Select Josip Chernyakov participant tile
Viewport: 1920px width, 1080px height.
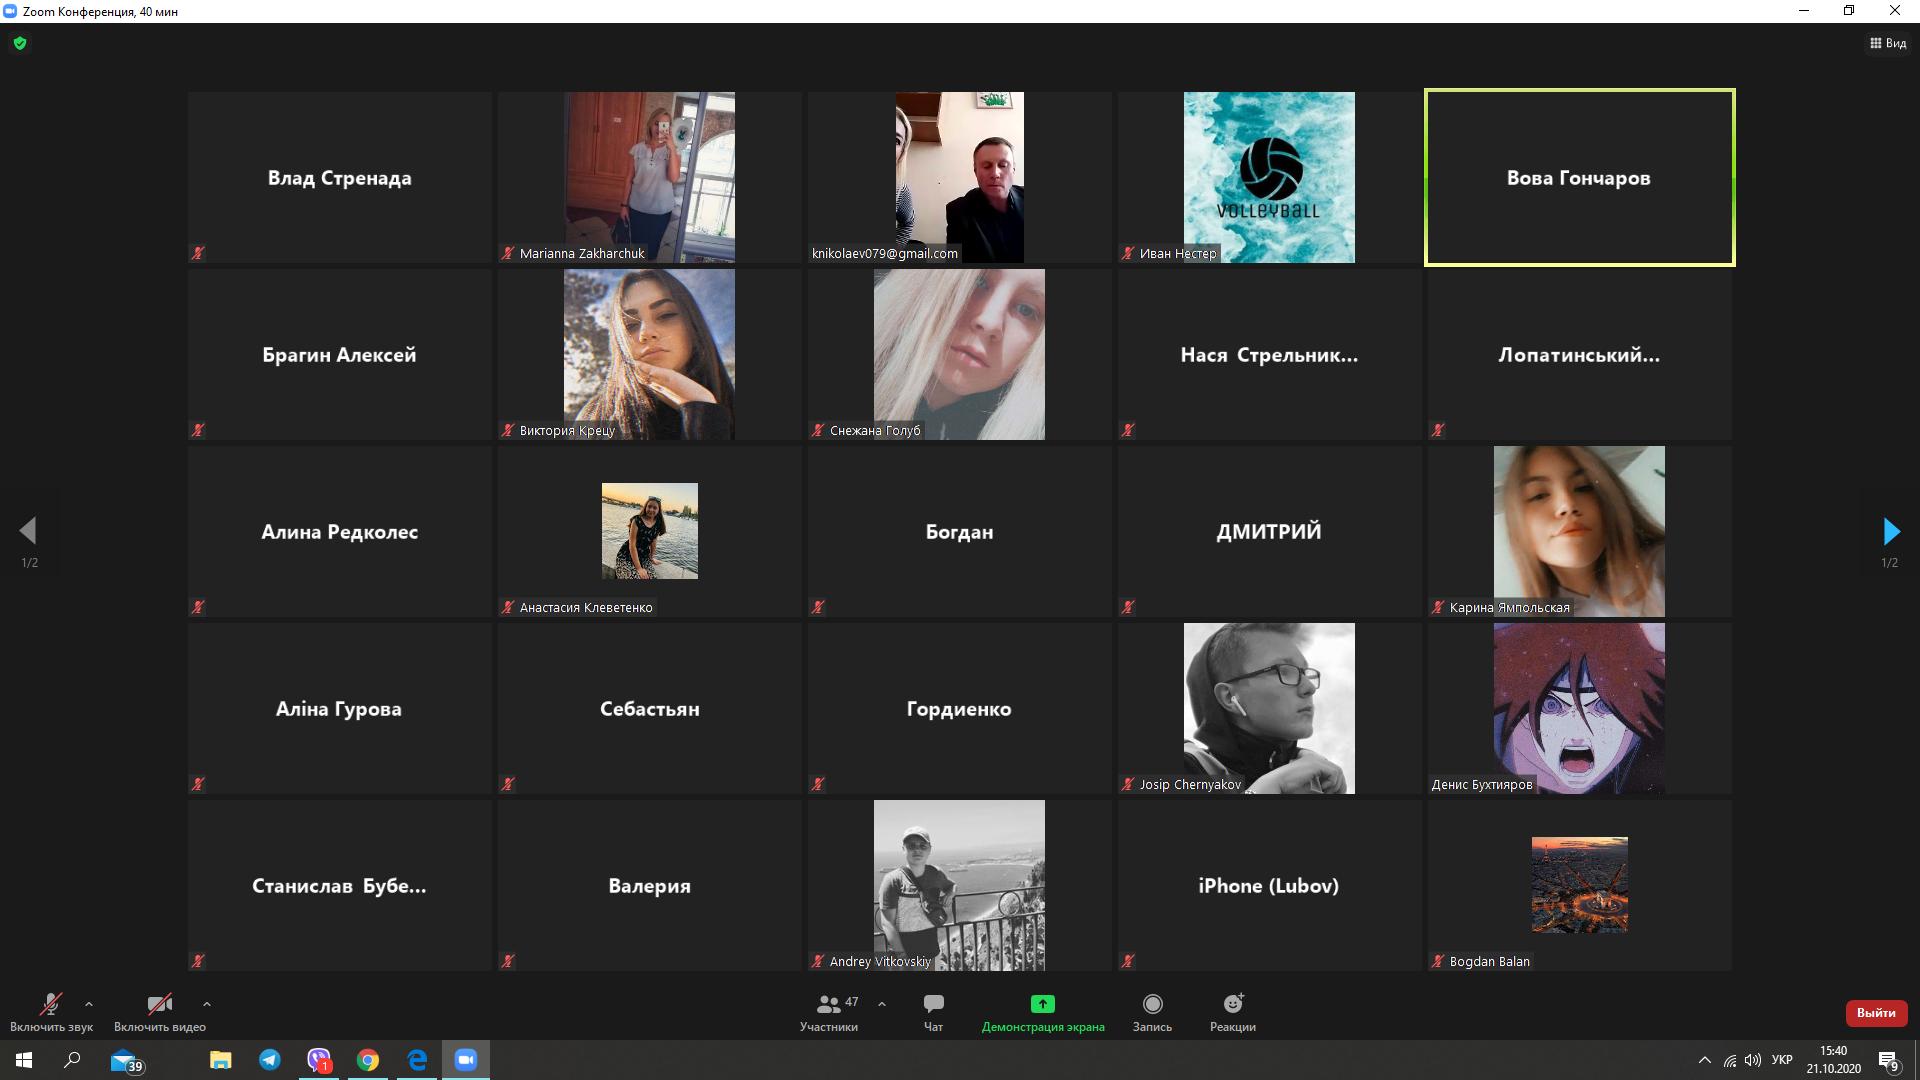click(1269, 709)
